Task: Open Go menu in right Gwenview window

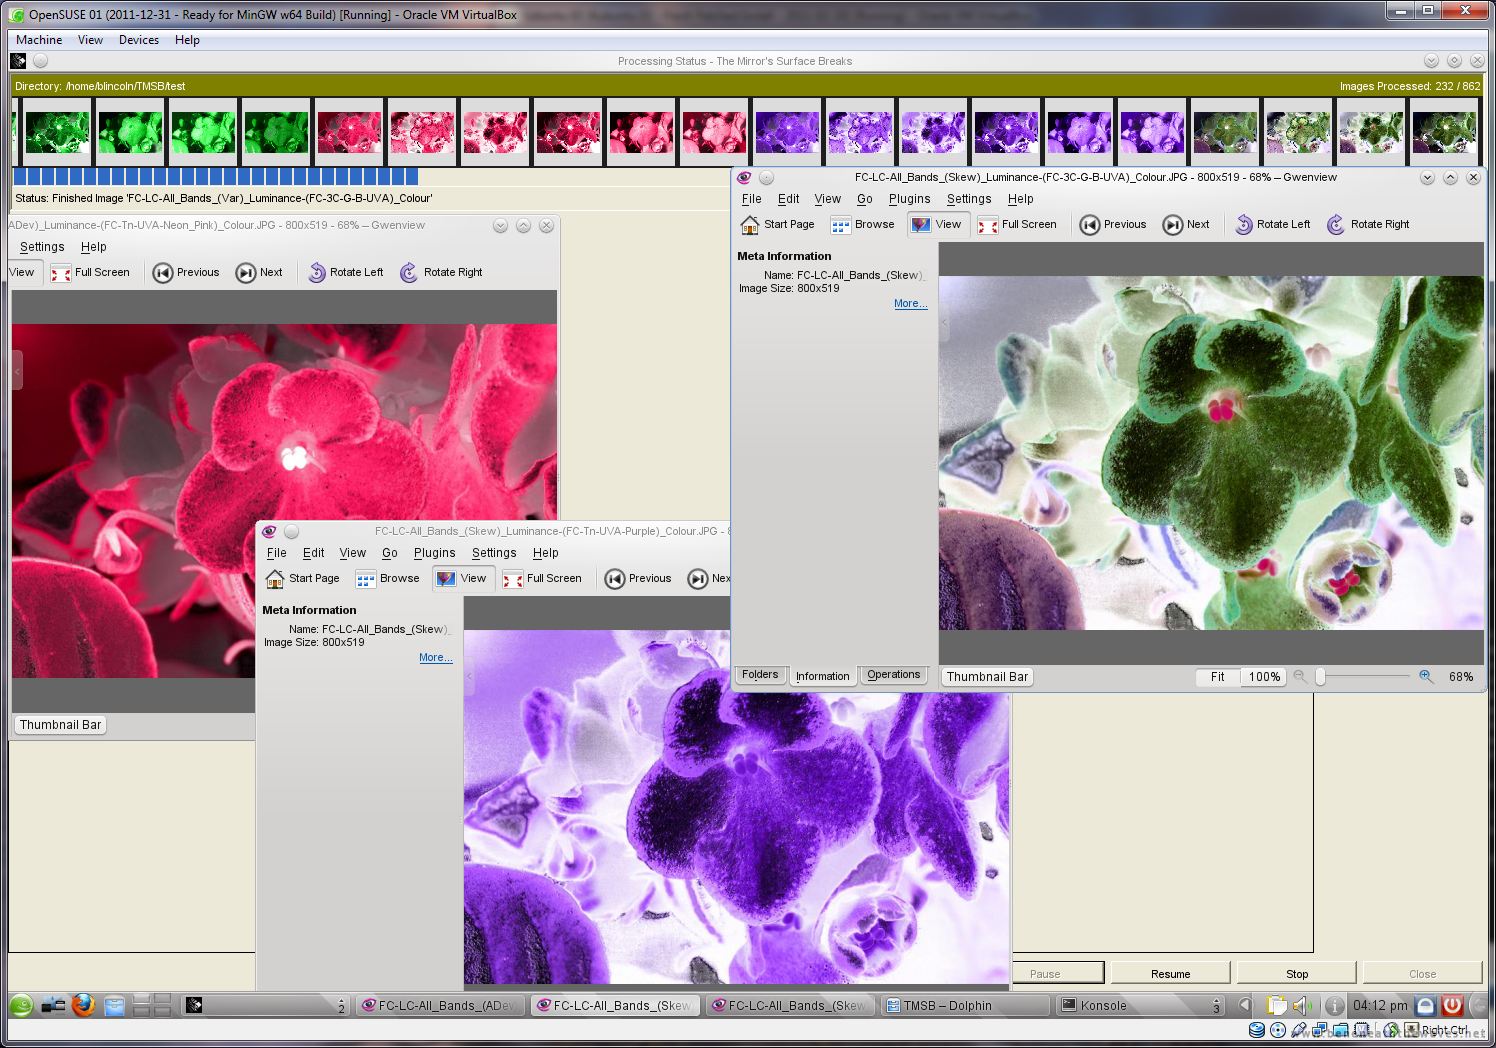Action: click(x=864, y=199)
